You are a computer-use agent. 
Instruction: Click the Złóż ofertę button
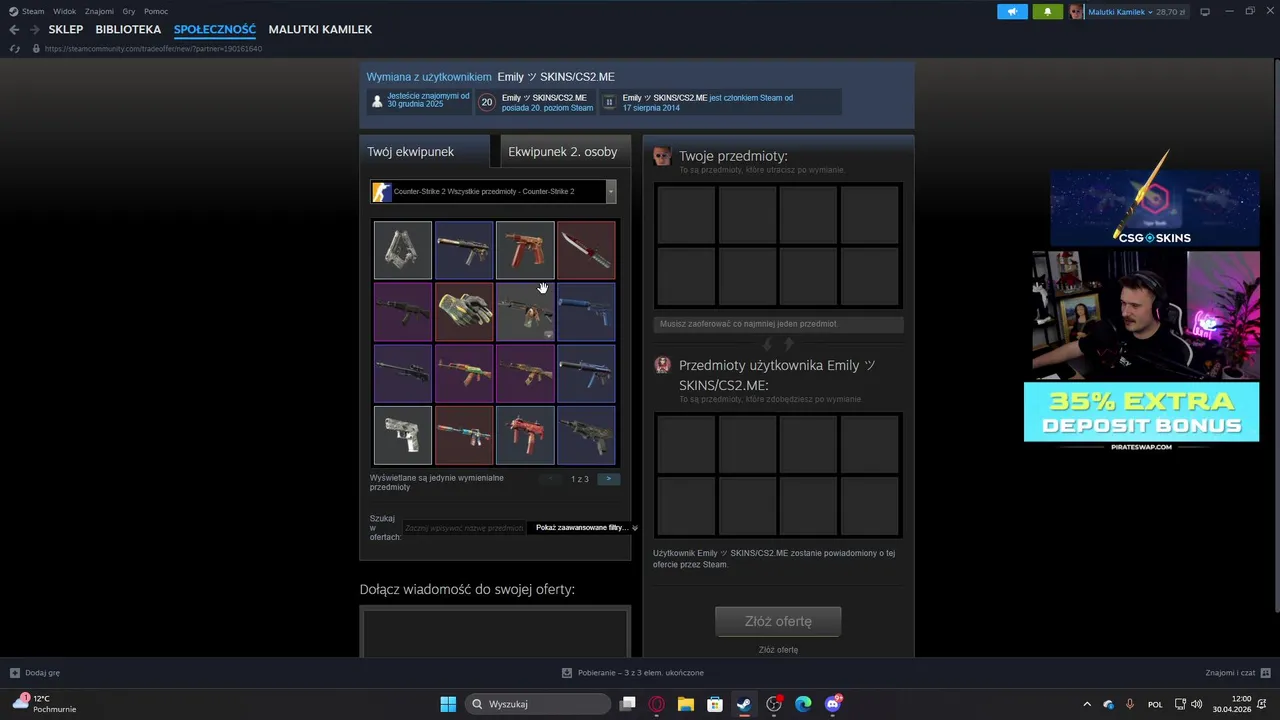[x=778, y=621]
